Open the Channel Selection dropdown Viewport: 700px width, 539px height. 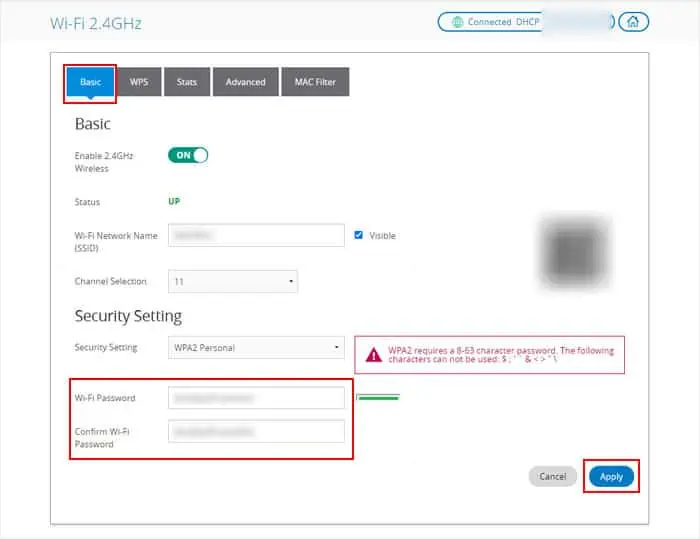pyautogui.click(x=233, y=281)
